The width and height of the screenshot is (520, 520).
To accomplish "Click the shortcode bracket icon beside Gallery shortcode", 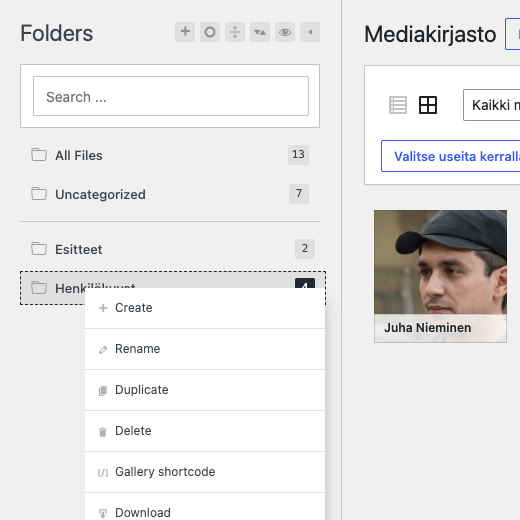I will pos(103,473).
